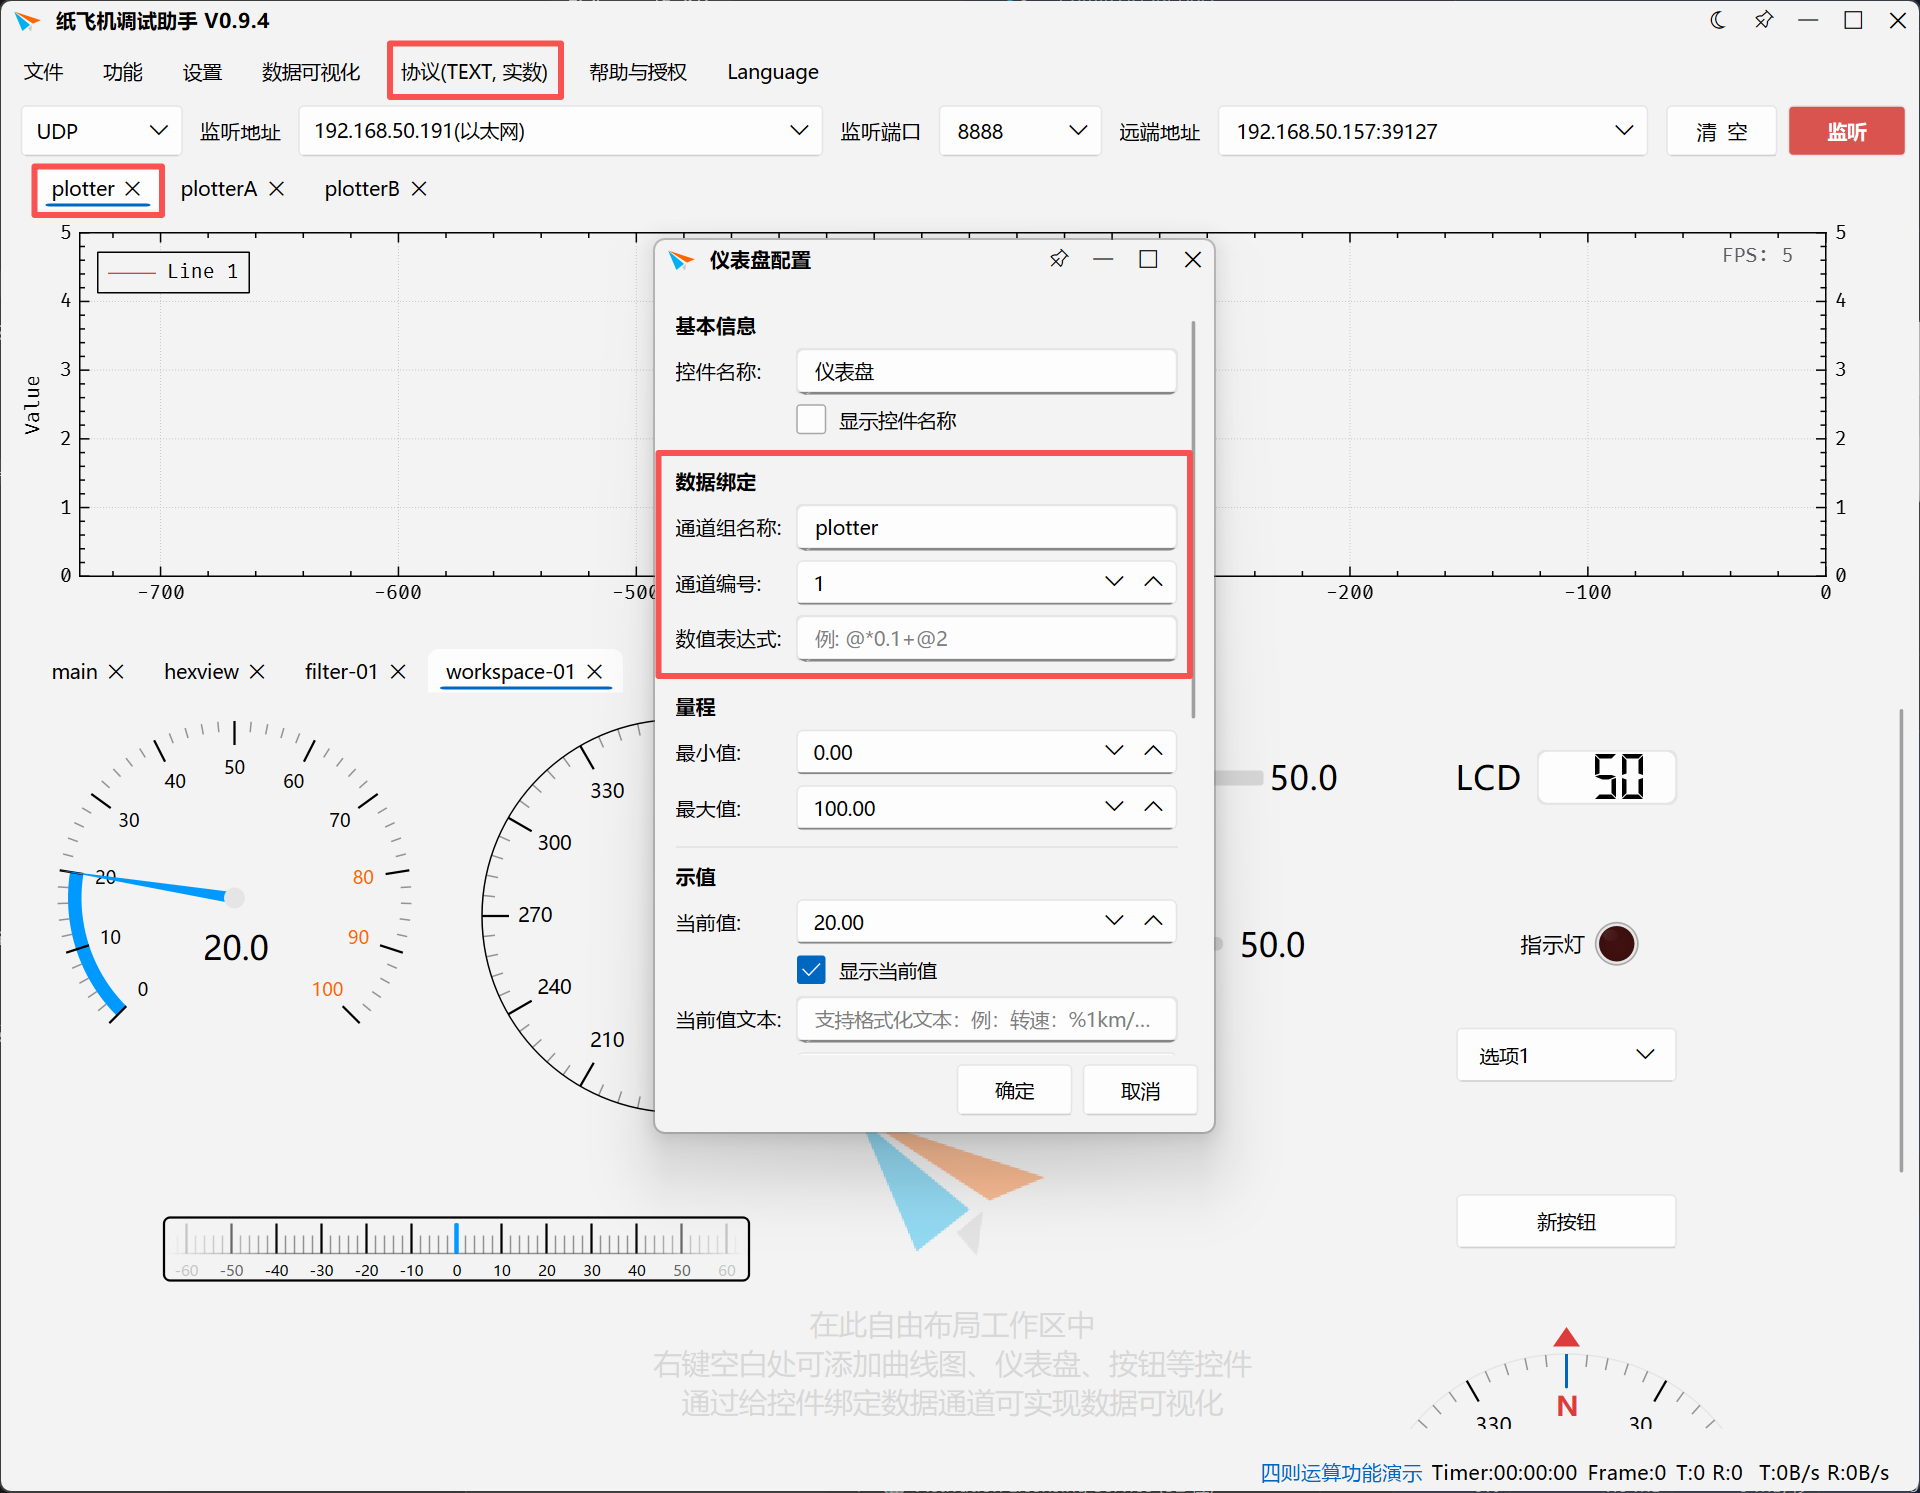Open the Language menu
The width and height of the screenshot is (1920, 1493).
(x=773, y=72)
